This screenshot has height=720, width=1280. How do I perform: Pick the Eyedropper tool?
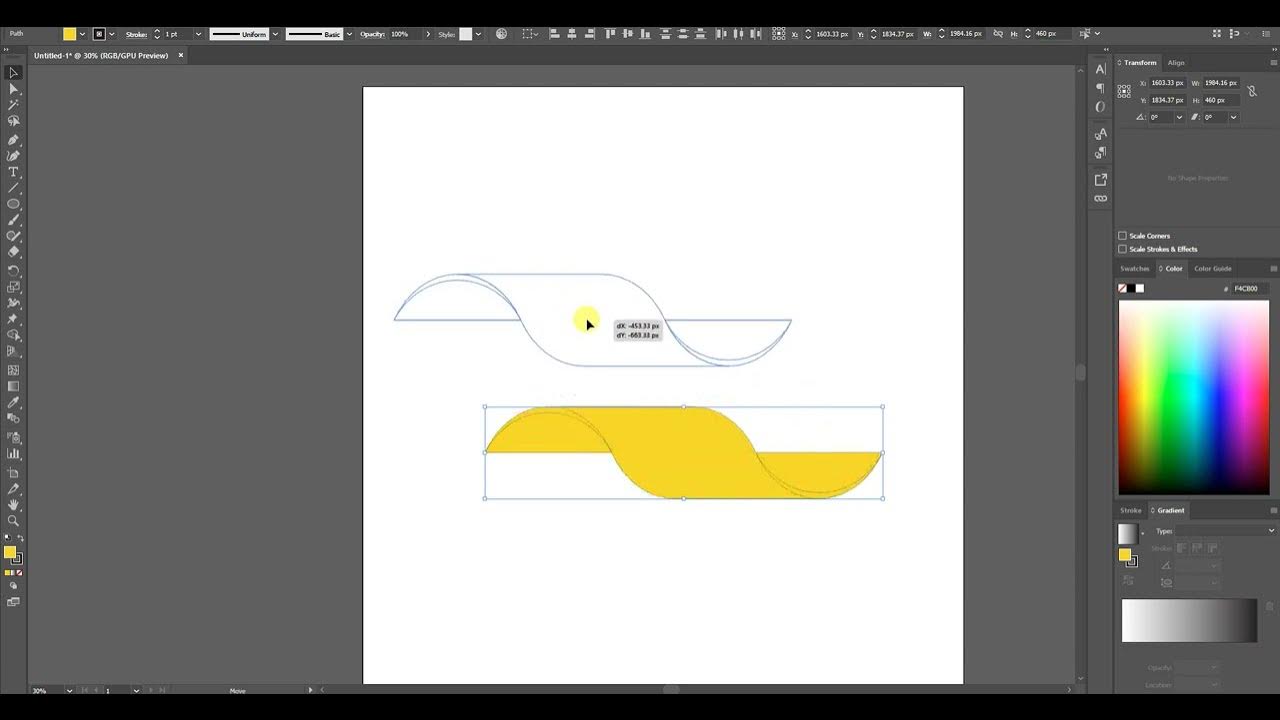pos(13,403)
